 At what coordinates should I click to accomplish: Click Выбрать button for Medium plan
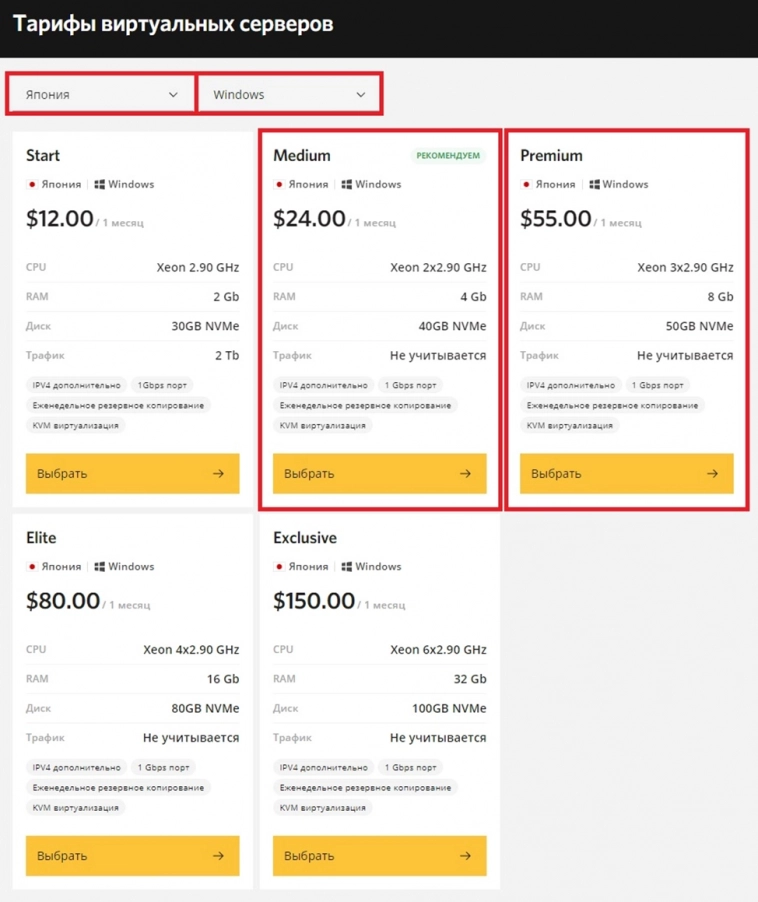click(x=379, y=474)
